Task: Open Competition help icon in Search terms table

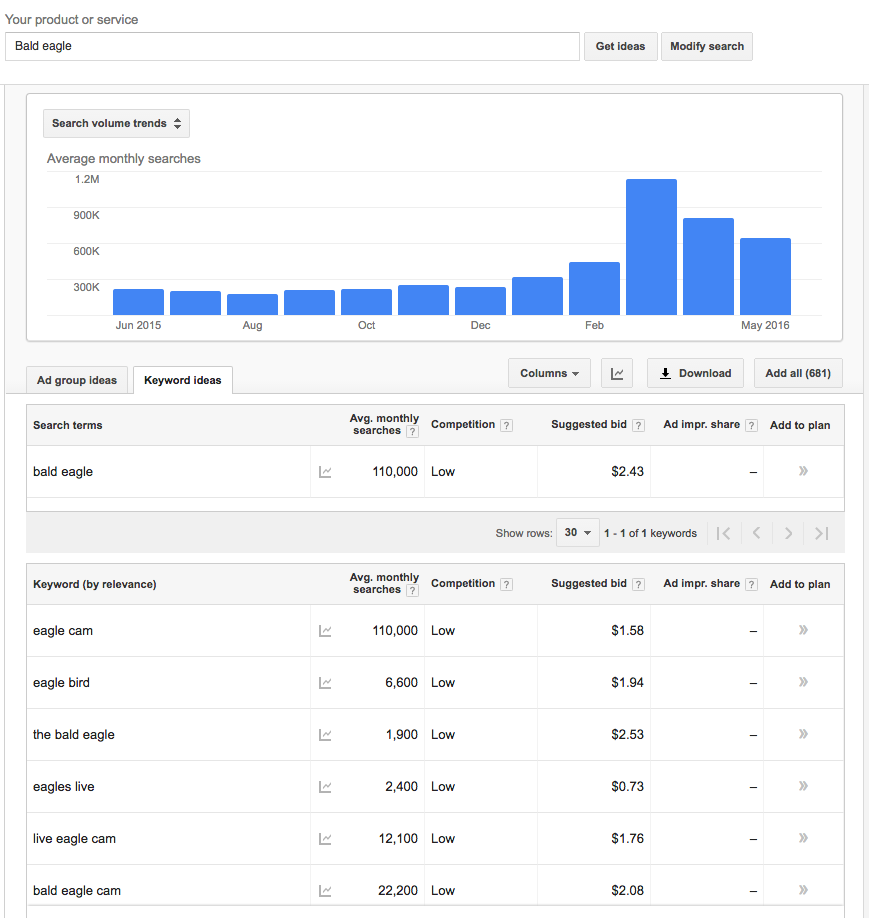Action: [507, 426]
